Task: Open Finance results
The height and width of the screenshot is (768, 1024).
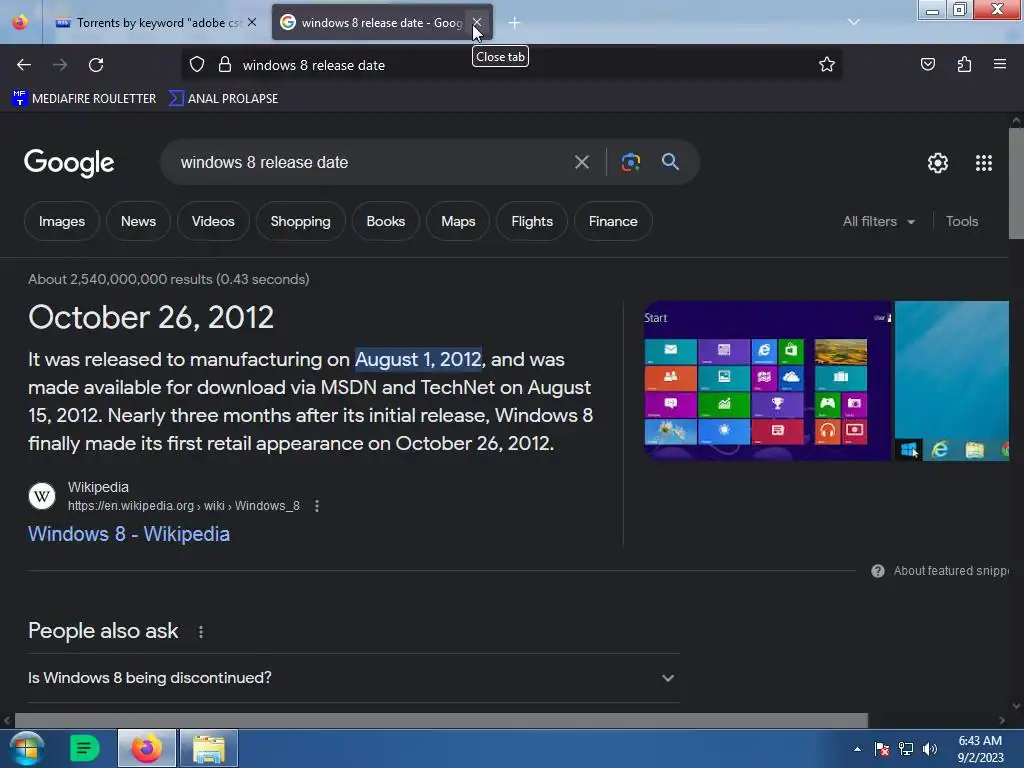Action: click(x=613, y=221)
